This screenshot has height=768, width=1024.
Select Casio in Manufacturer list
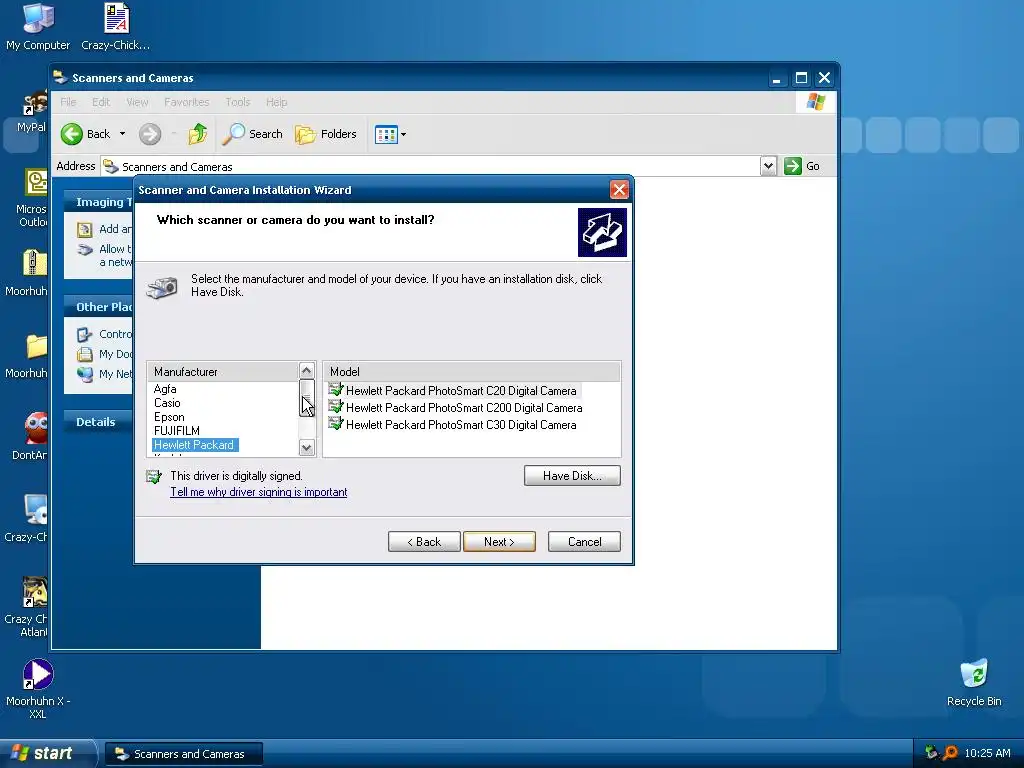[167, 403]
